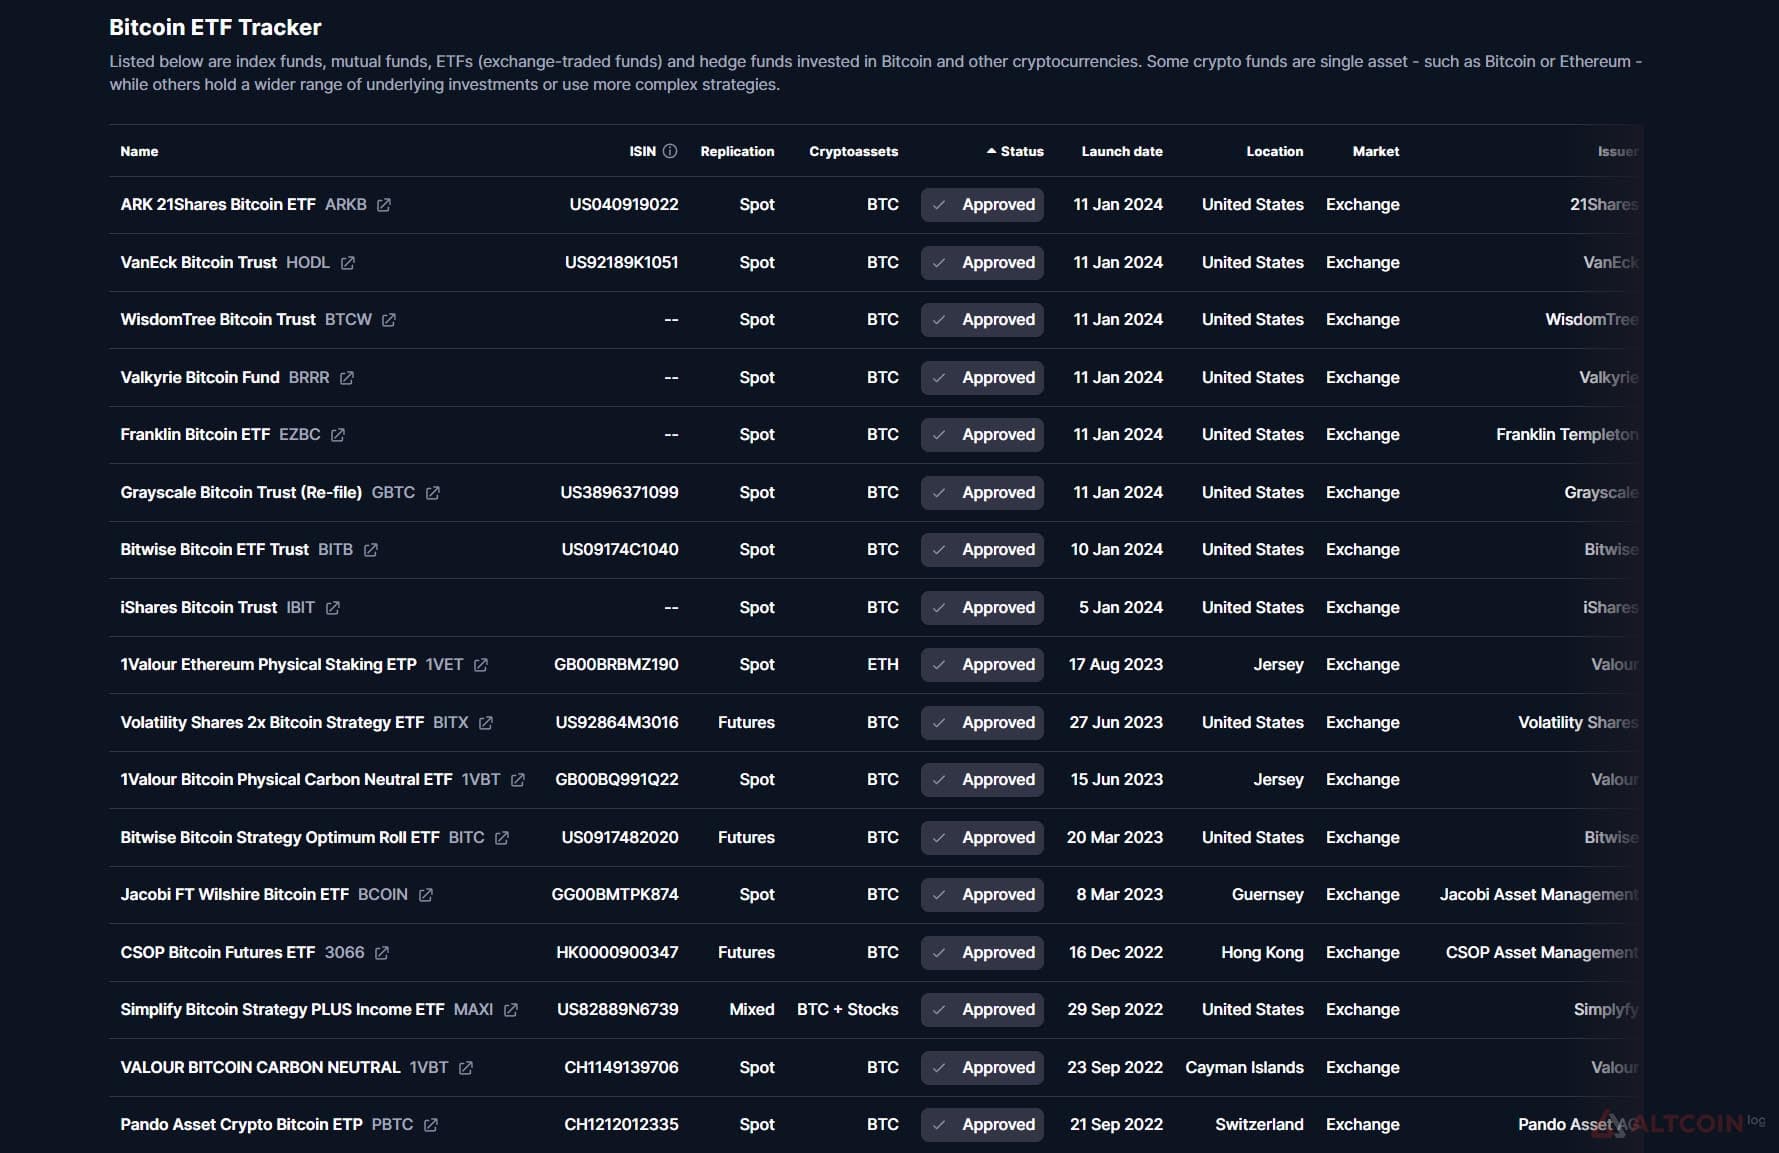Open external link icon for Simplify MAXI
The image size is (1779, 1153).
(511, 1010)
